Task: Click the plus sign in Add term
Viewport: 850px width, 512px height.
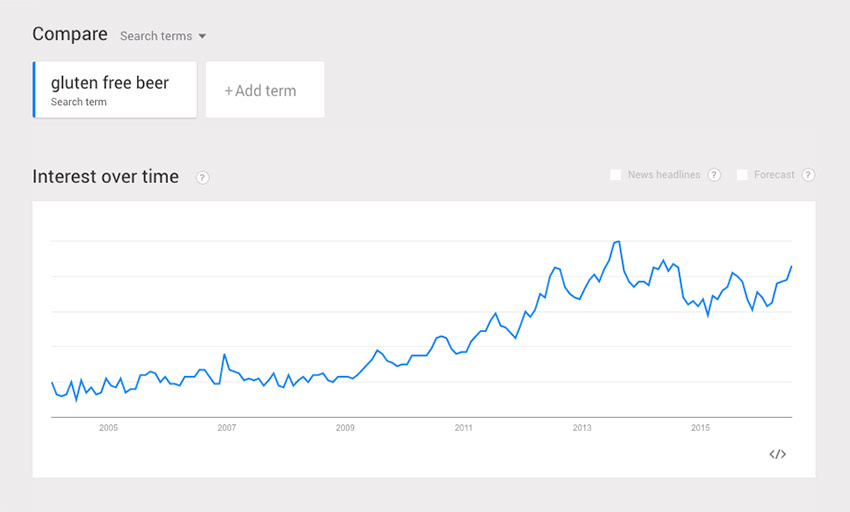Action: (x=228, y=91)
